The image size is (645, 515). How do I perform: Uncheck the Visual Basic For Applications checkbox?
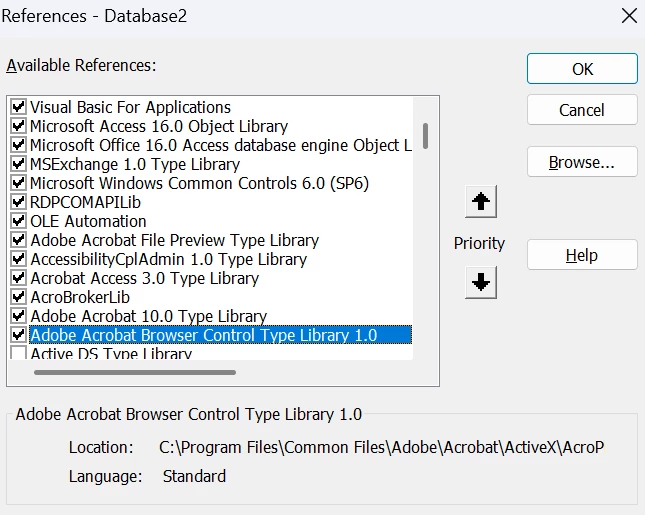click(x=19, y=107)
